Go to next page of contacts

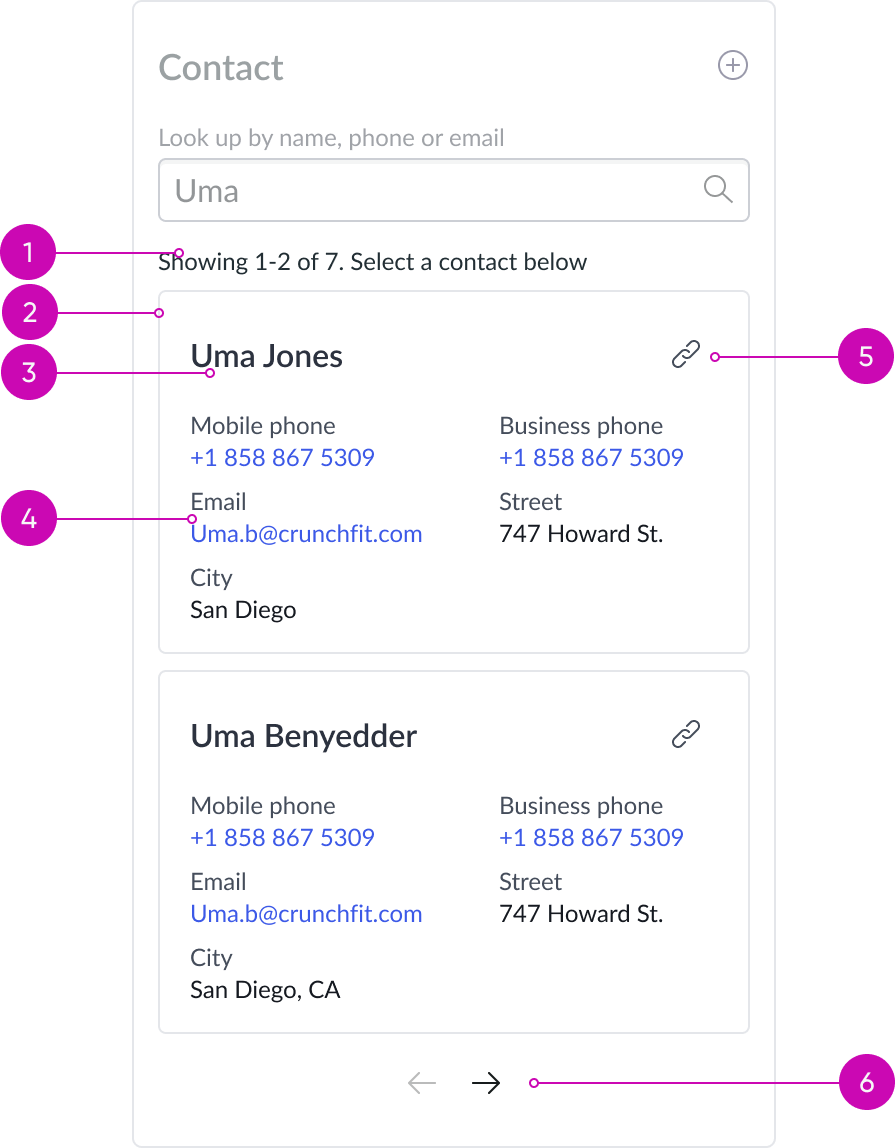pos(486,1083)
